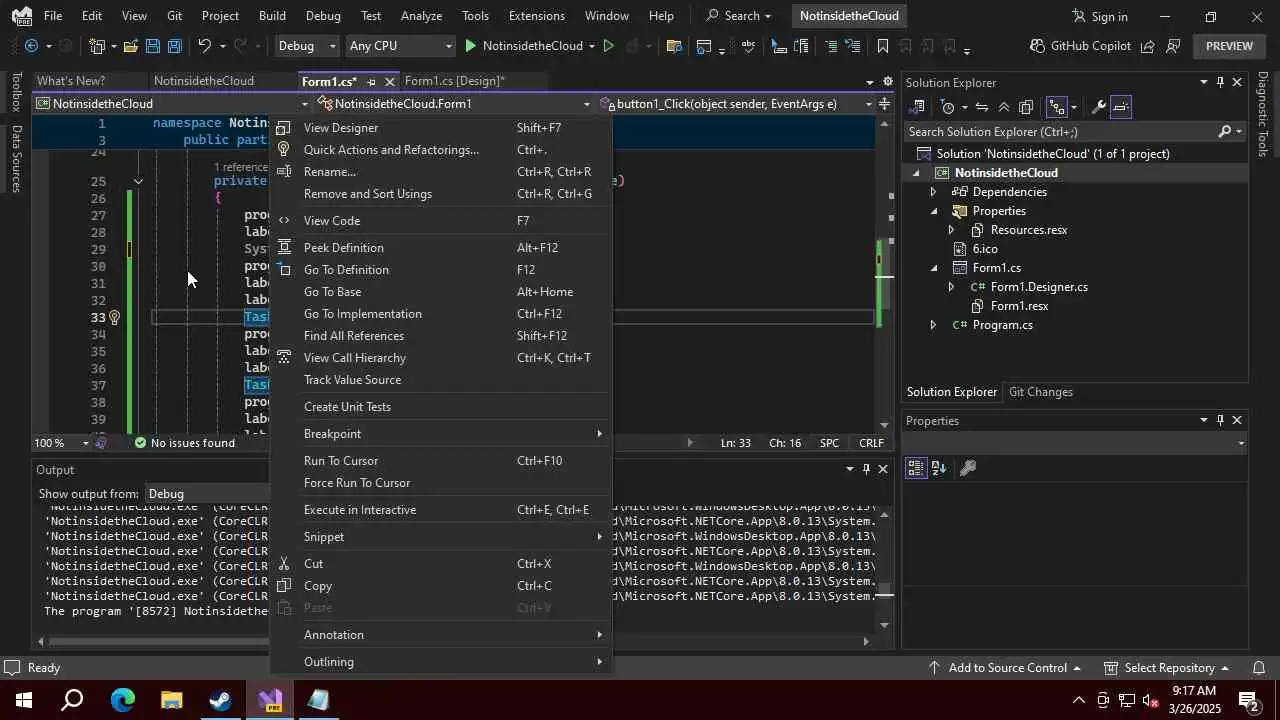Expand the Form1.Designer.cs node

pos(951,287)
